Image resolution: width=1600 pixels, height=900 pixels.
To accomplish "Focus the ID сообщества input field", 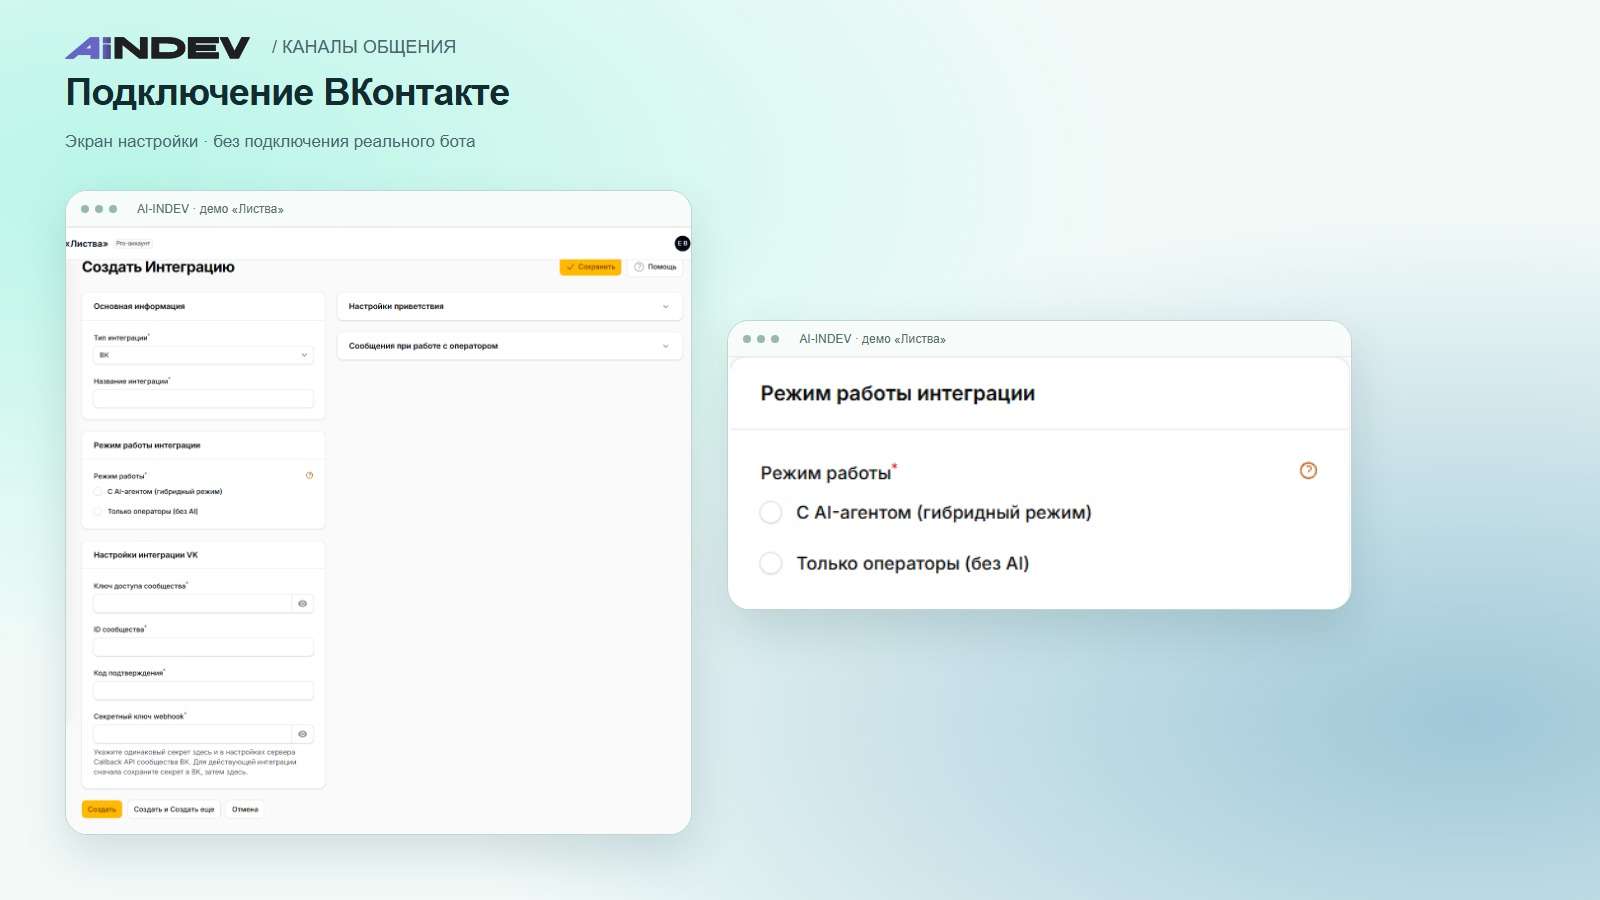I will (x=203, y=647).
